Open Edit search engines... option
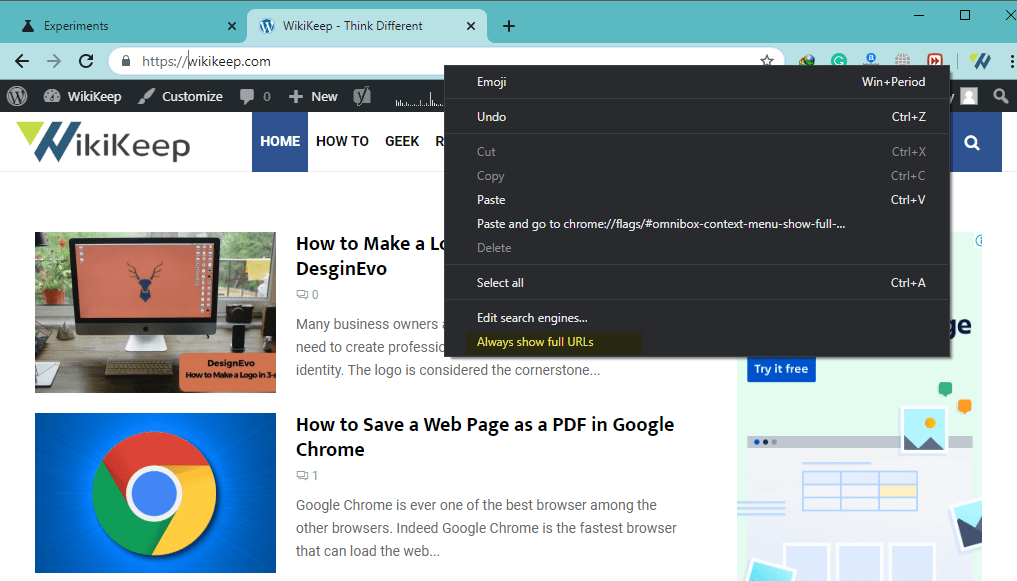The image size is (1017, 581). point(697,318)
